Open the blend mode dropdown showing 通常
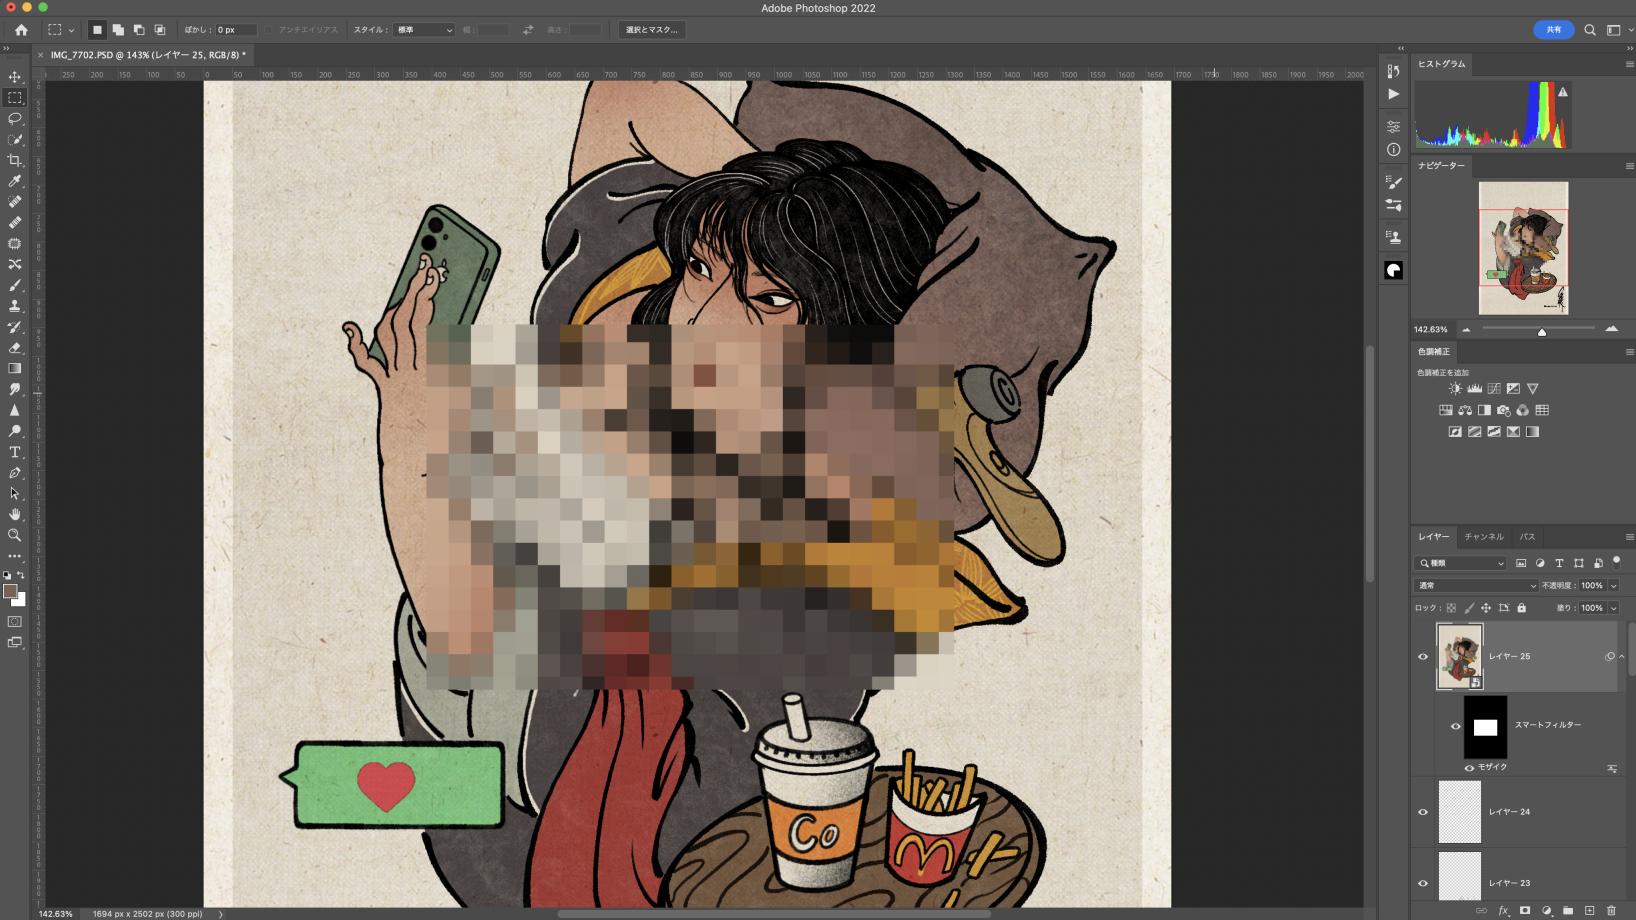1636x920 pixels. [1476, 586]
